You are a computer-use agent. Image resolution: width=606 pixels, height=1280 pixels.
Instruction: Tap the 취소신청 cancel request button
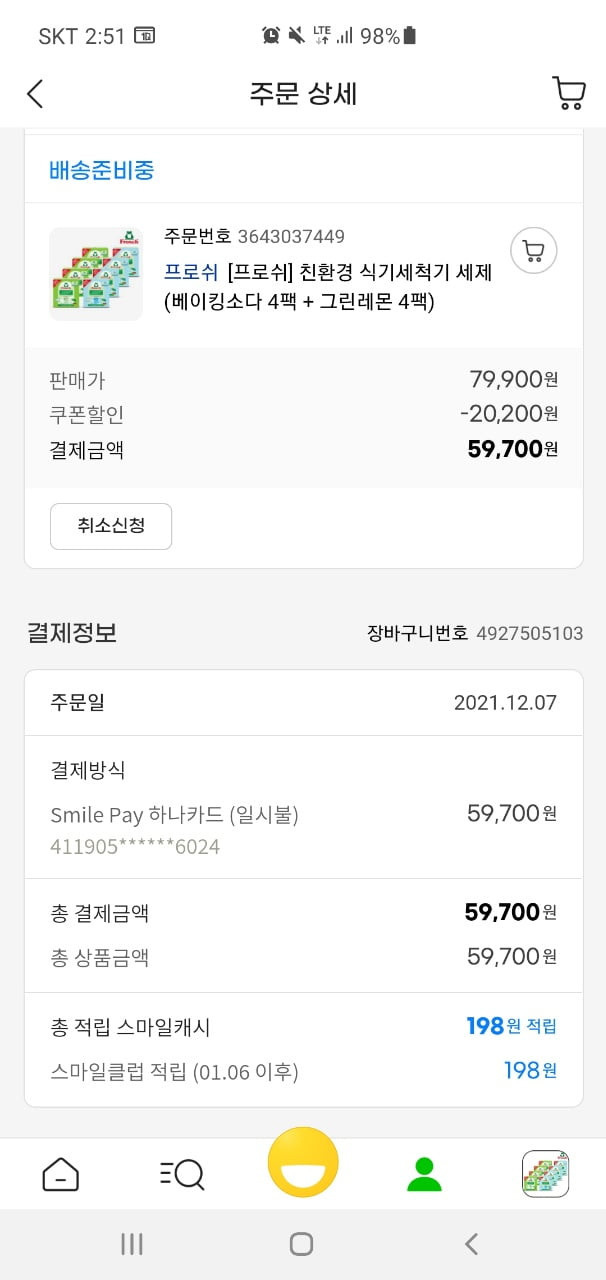click(111, 526)
